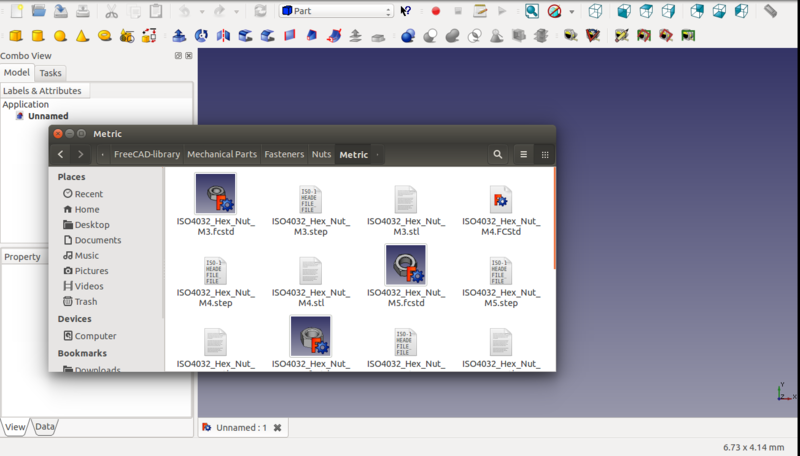This screenshot has height=456, width=800.
Task: Select the Unnamed document in tree
Action: click(x=48, y=116)
